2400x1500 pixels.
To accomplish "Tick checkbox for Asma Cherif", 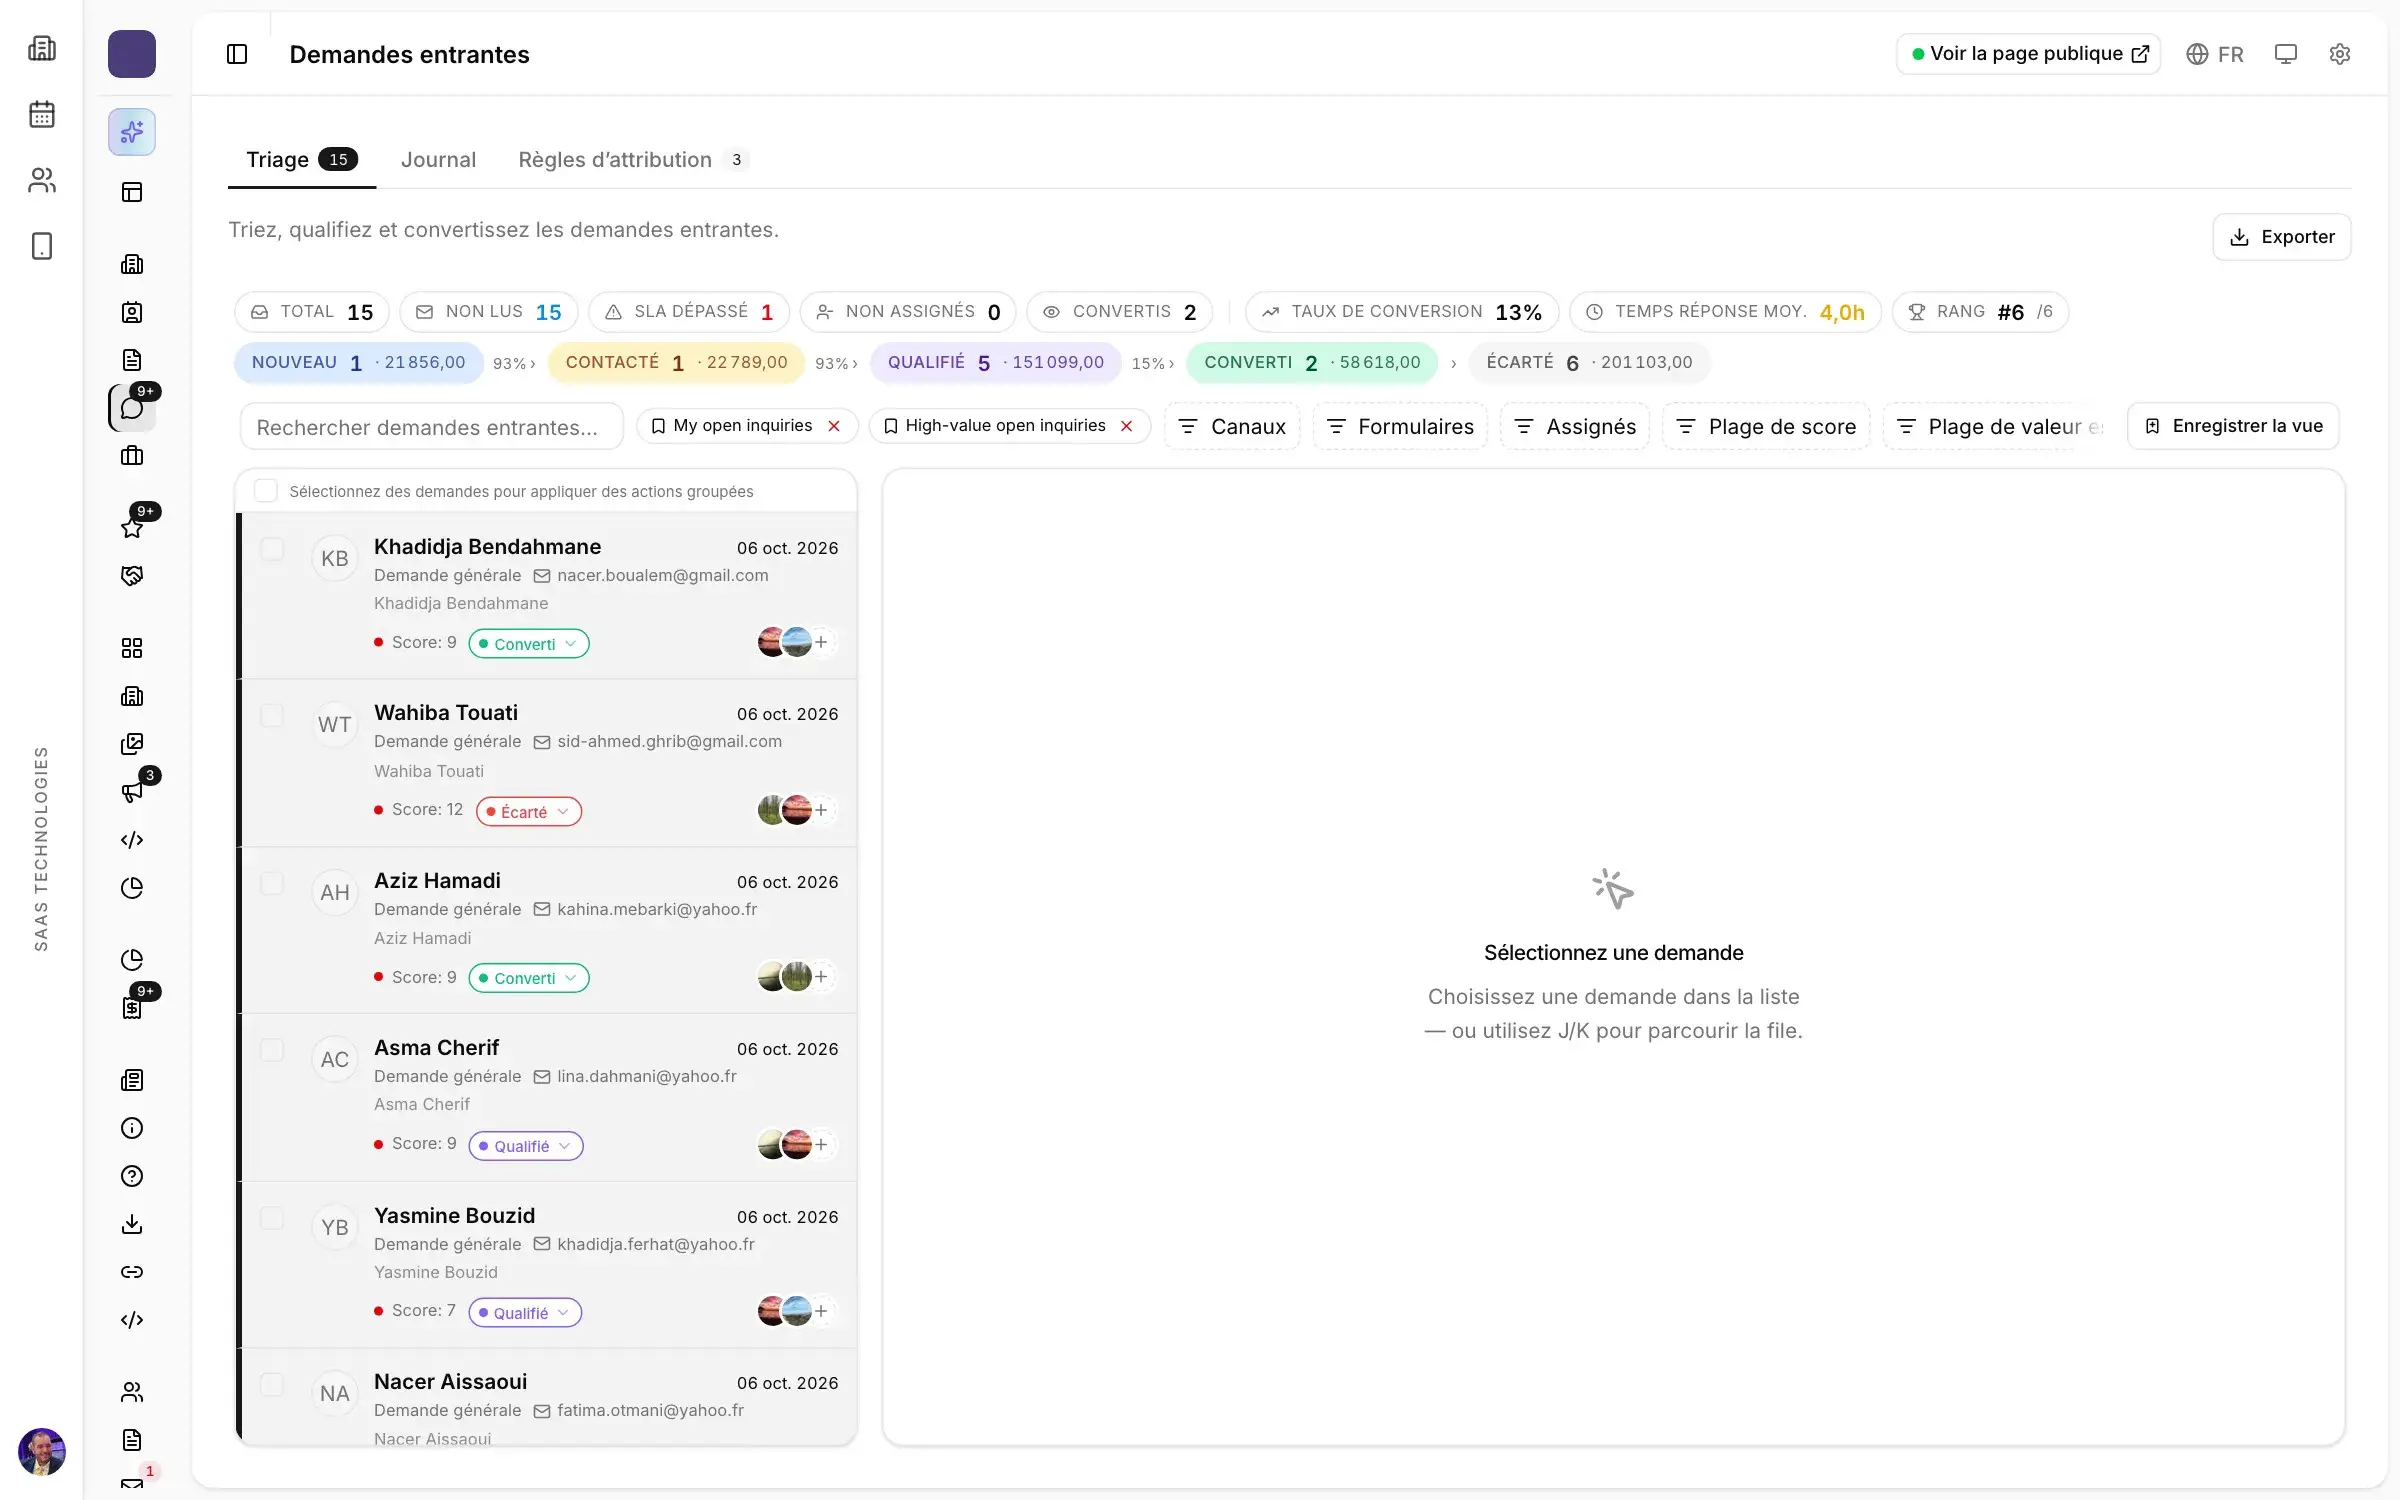I will 272,1050.
